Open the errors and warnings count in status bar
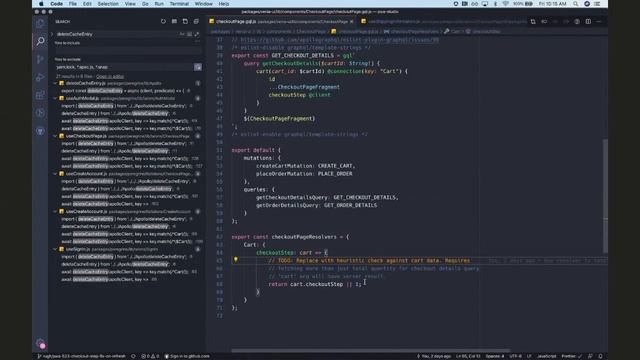The image size is (640, 360). (x=150, y=356)
